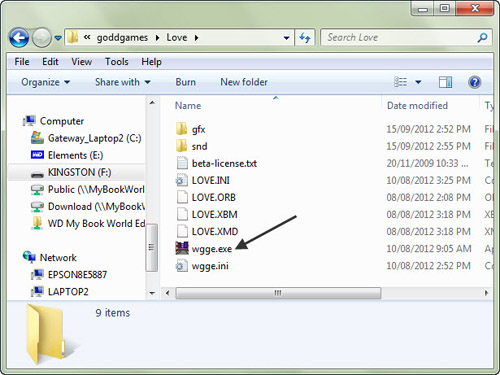
Task: Click the goddgames breadcrumb
Action: click(x=122, y=38)
